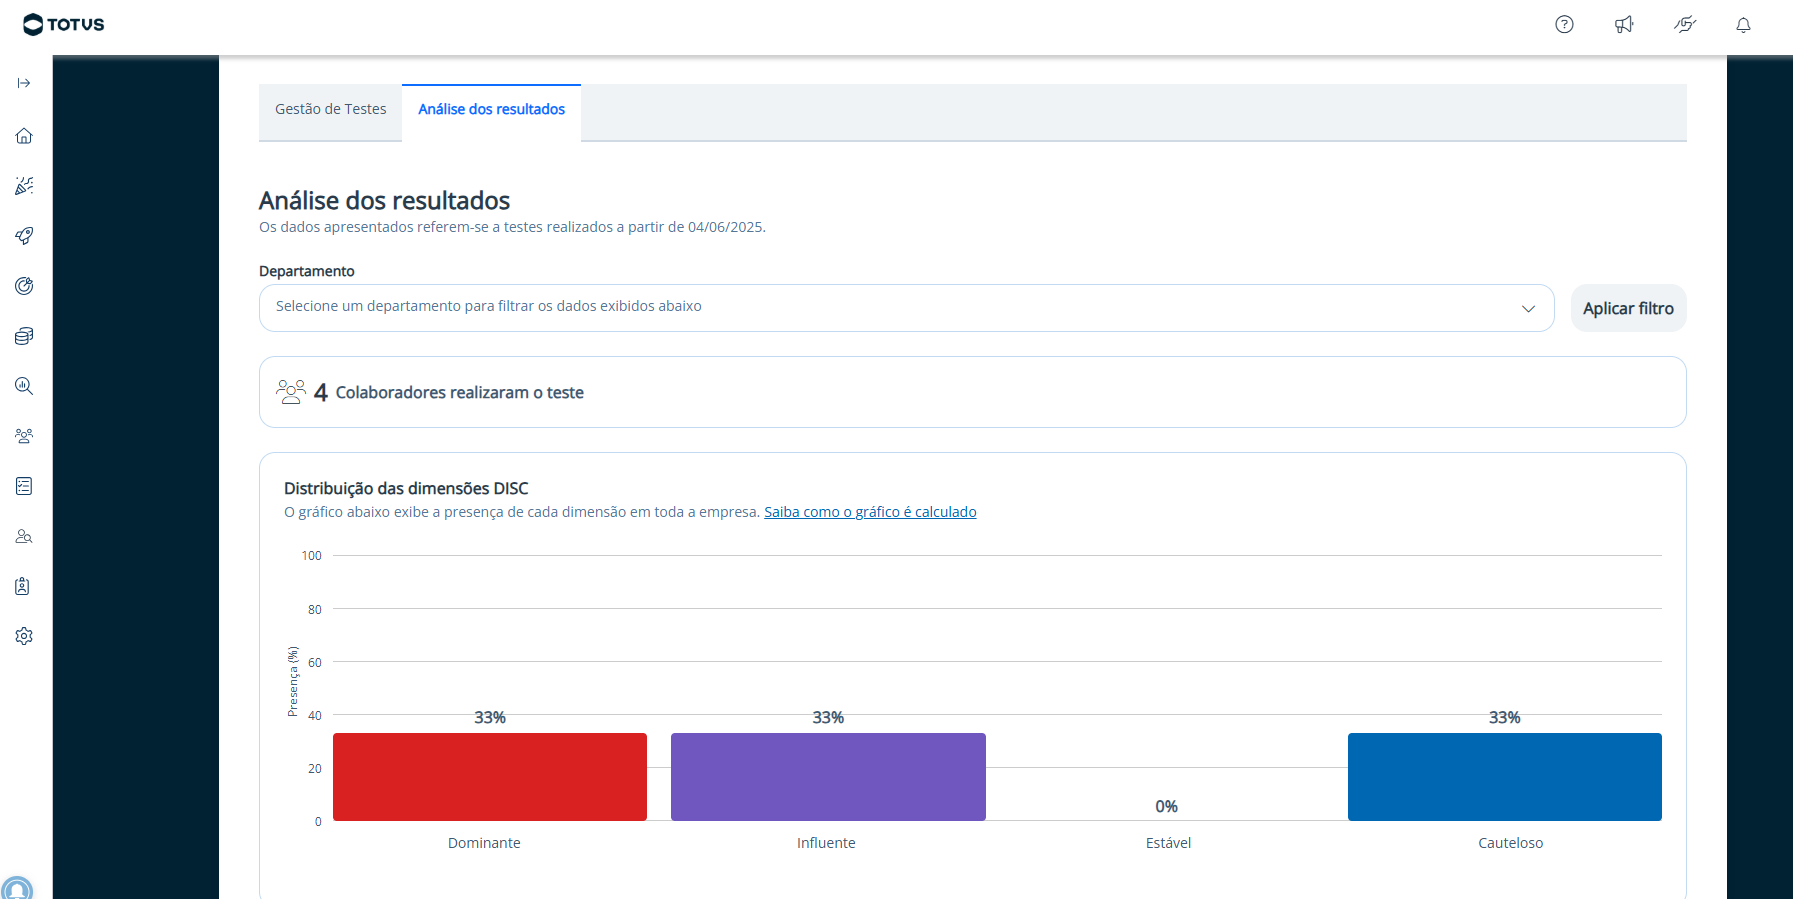The image size is (1793, 899).
Task: Open the target goals icon
Action: [24, 286]
